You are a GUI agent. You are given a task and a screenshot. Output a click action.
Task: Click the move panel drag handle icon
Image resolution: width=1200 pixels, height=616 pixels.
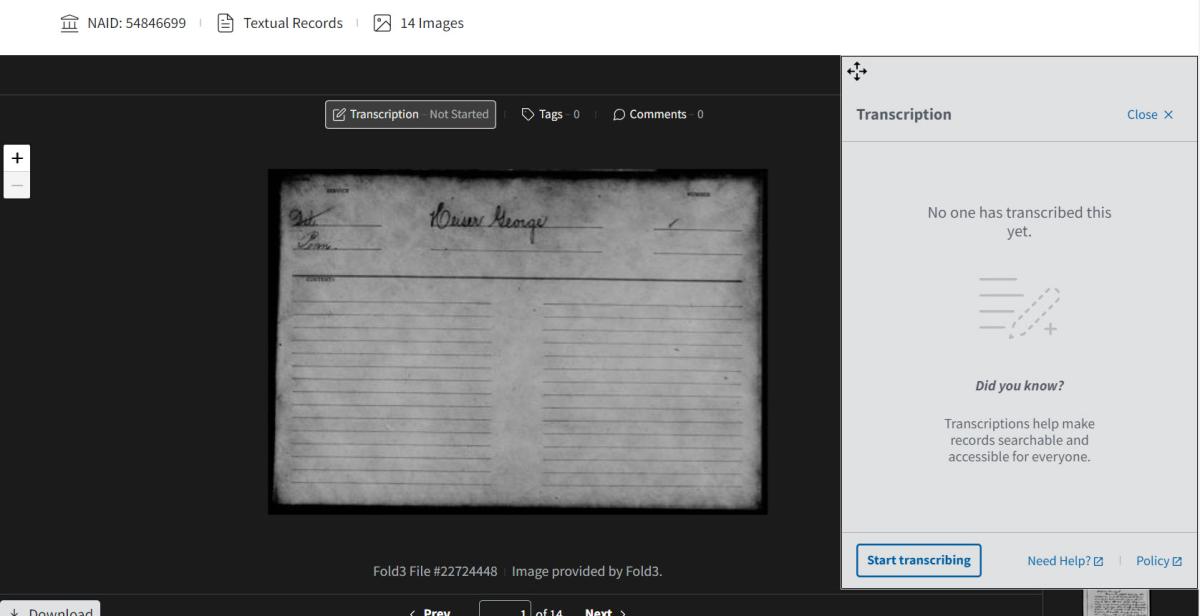click(857, 71)
